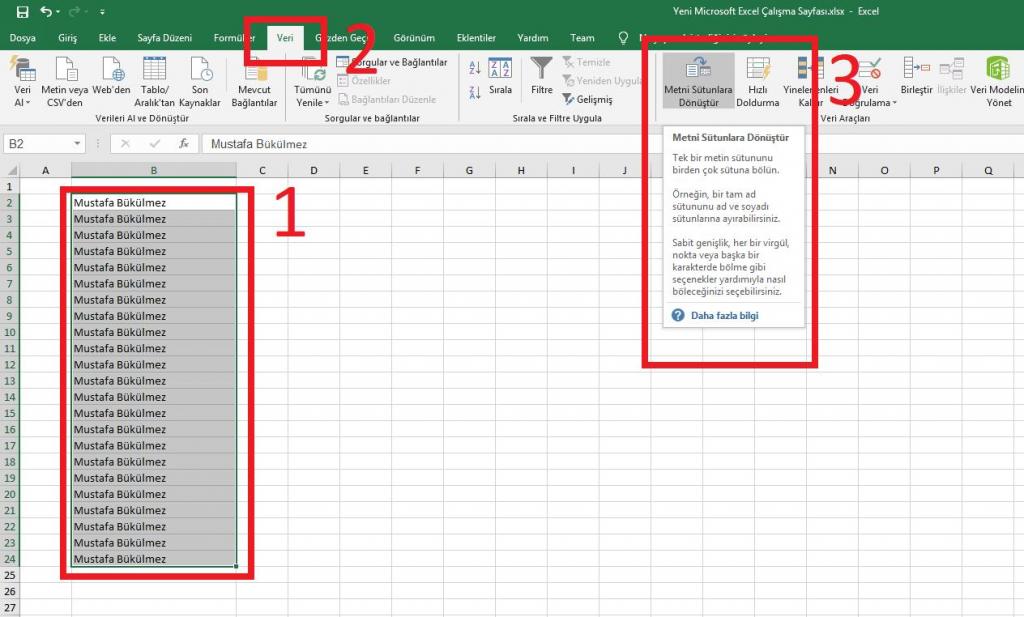Image resolution: width=1024 pixels, height=617 pixels.
Task: Click the Undo arrow icon
Action: (x=46, y=12)
